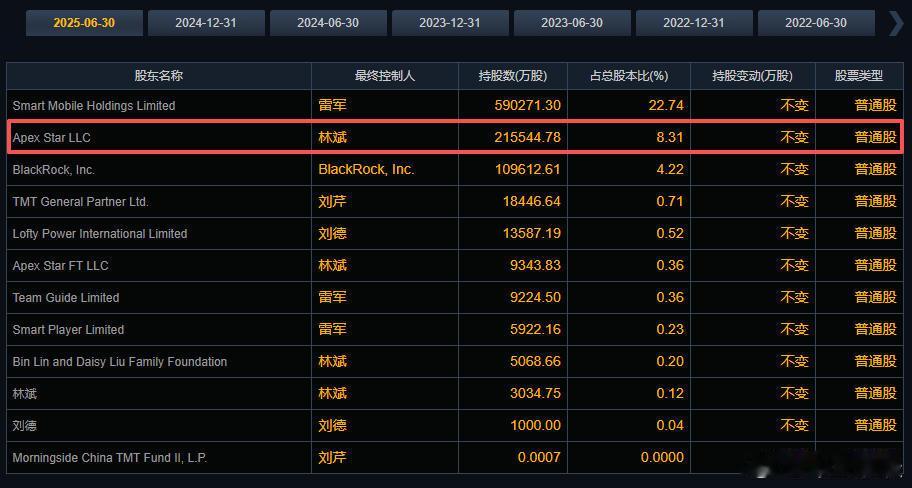Select the 2025-06-30 date tab

coord(84,23)
